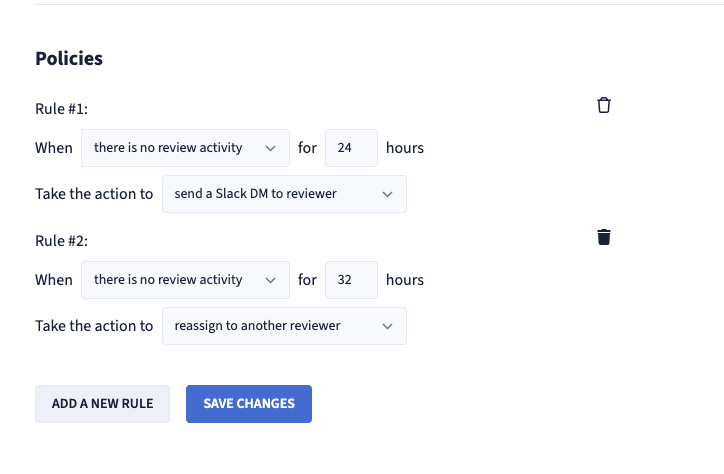Click the chevron beside 'send a Slack DM to reviewer'
Image resolution: width=724 pixels, height=474 pixels.
387,194
